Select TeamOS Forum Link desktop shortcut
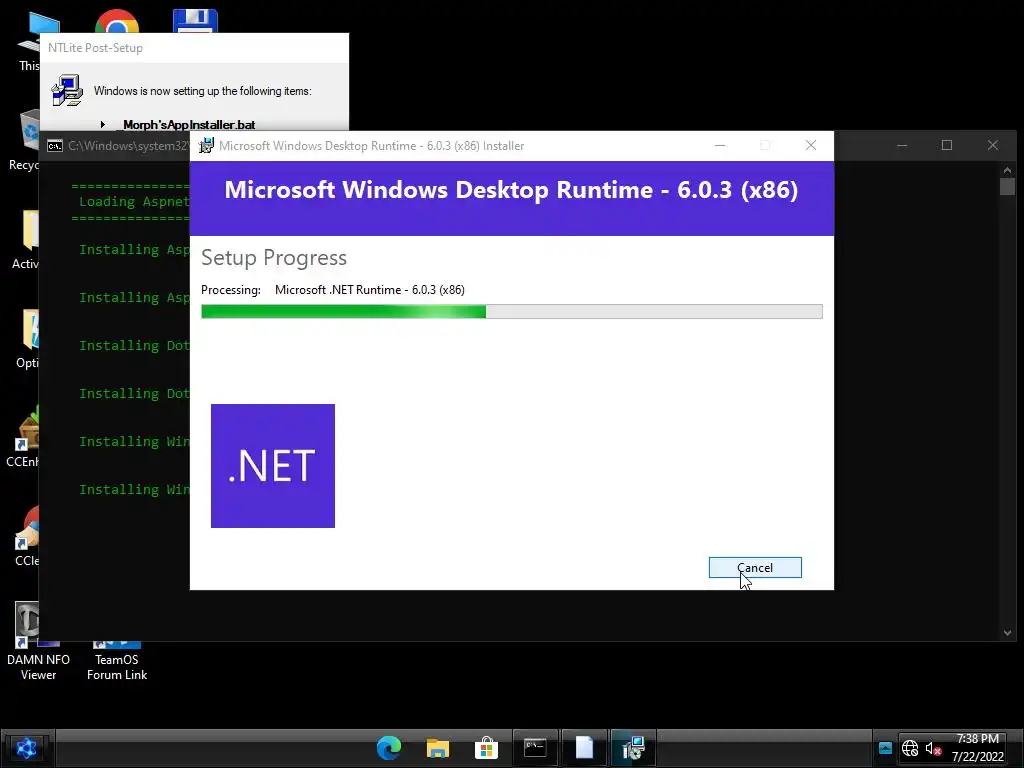Image resolution: width=1024 pixels, height=768 pixels. (x=117, y=661)
